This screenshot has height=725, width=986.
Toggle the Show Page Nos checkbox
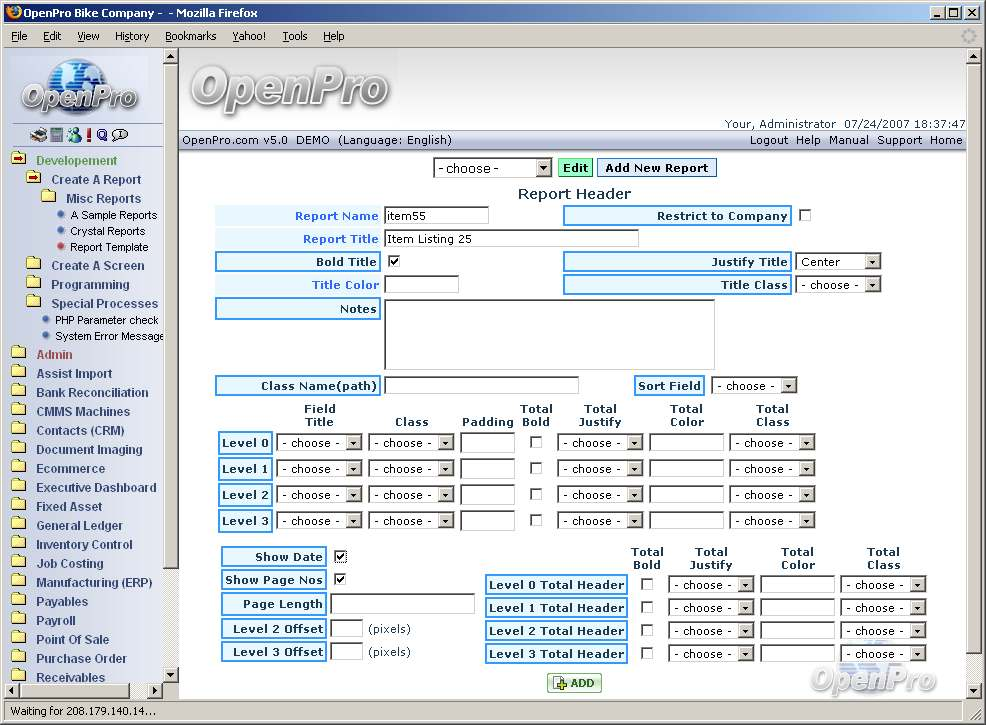point(340,579)
